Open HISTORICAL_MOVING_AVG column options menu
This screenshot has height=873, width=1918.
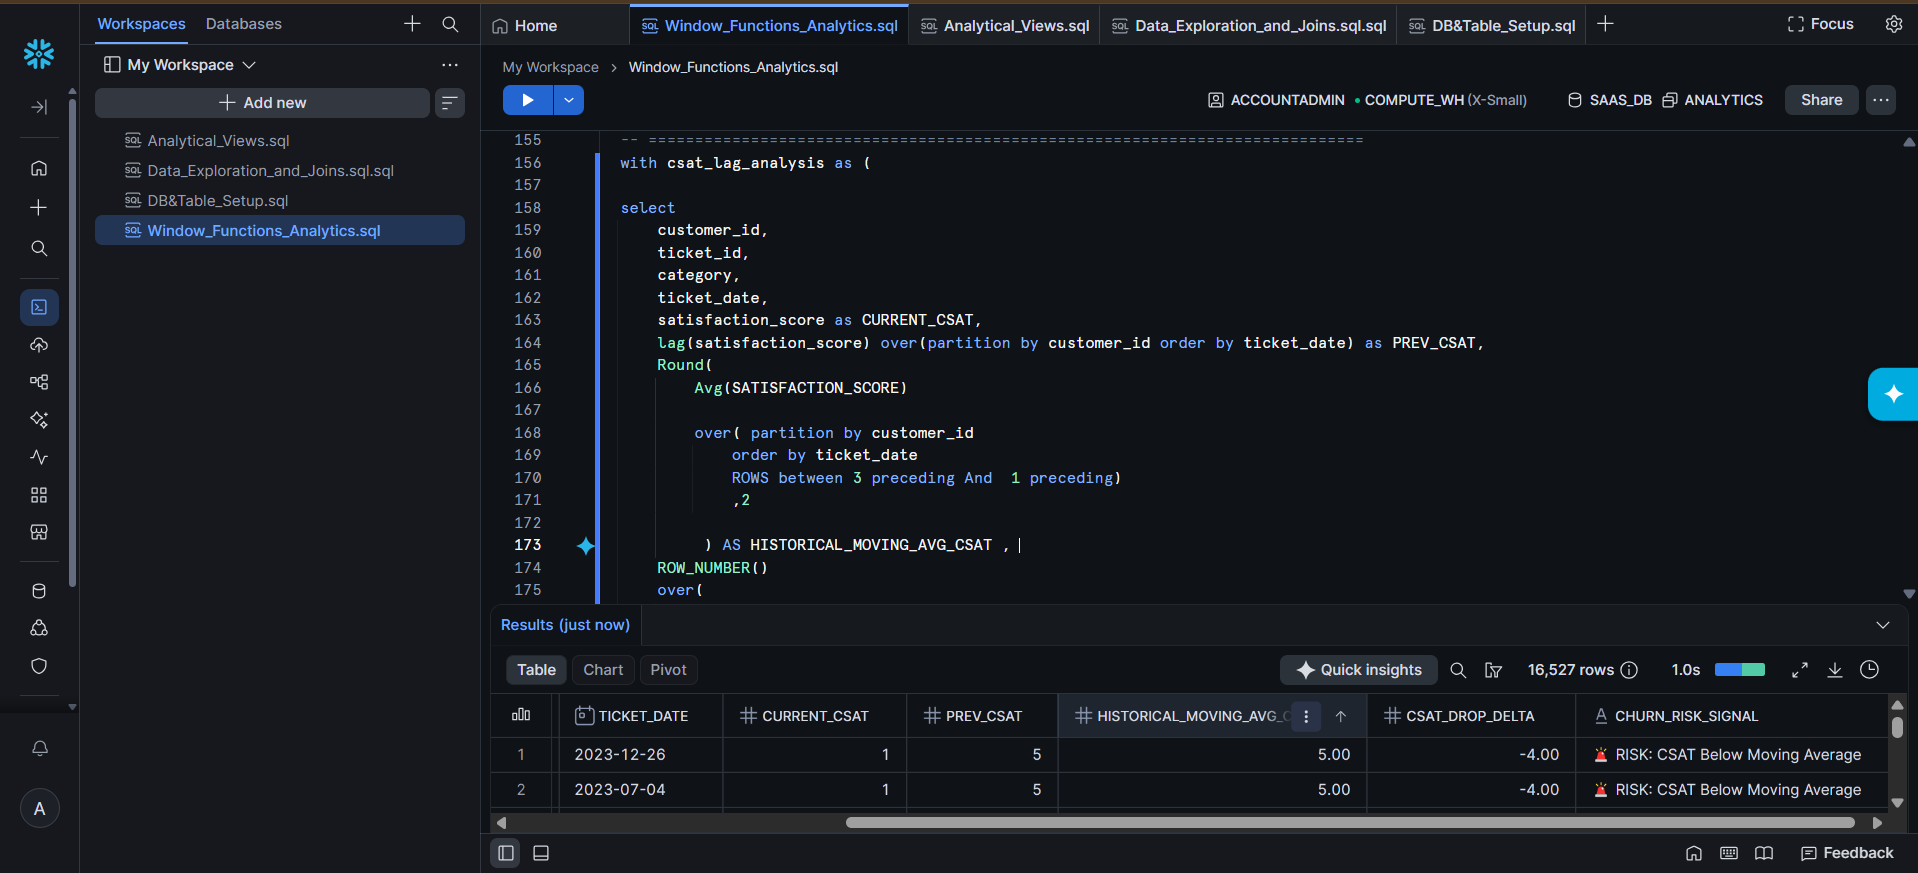tap(1306, 716)
